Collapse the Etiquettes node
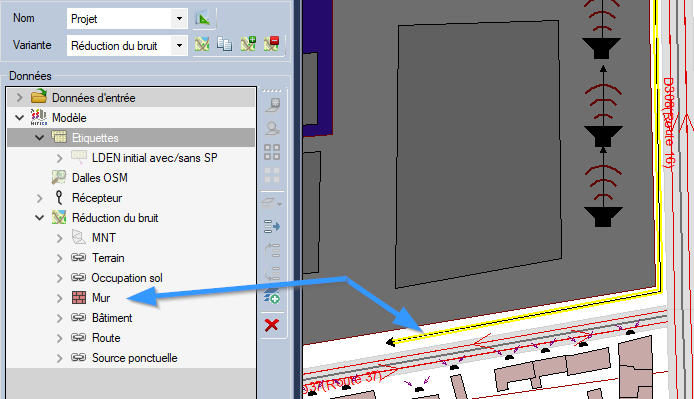 click(x=39, y=138)
